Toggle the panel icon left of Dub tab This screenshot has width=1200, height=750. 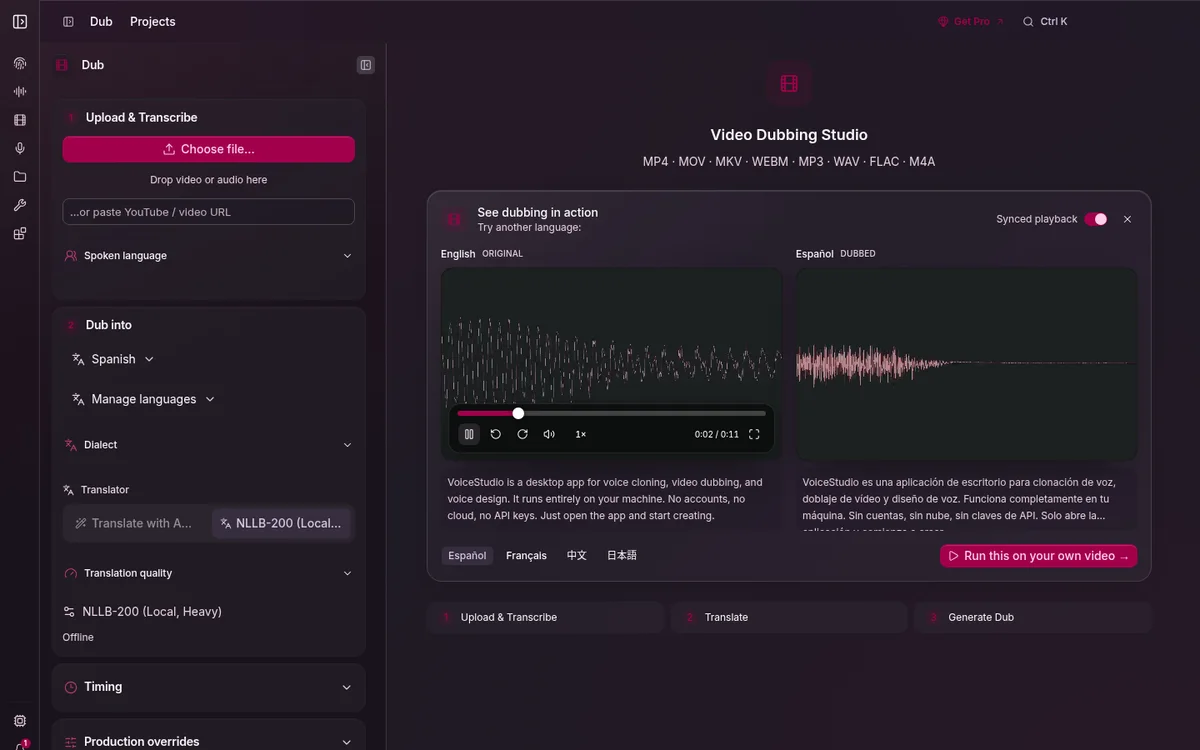68,21
